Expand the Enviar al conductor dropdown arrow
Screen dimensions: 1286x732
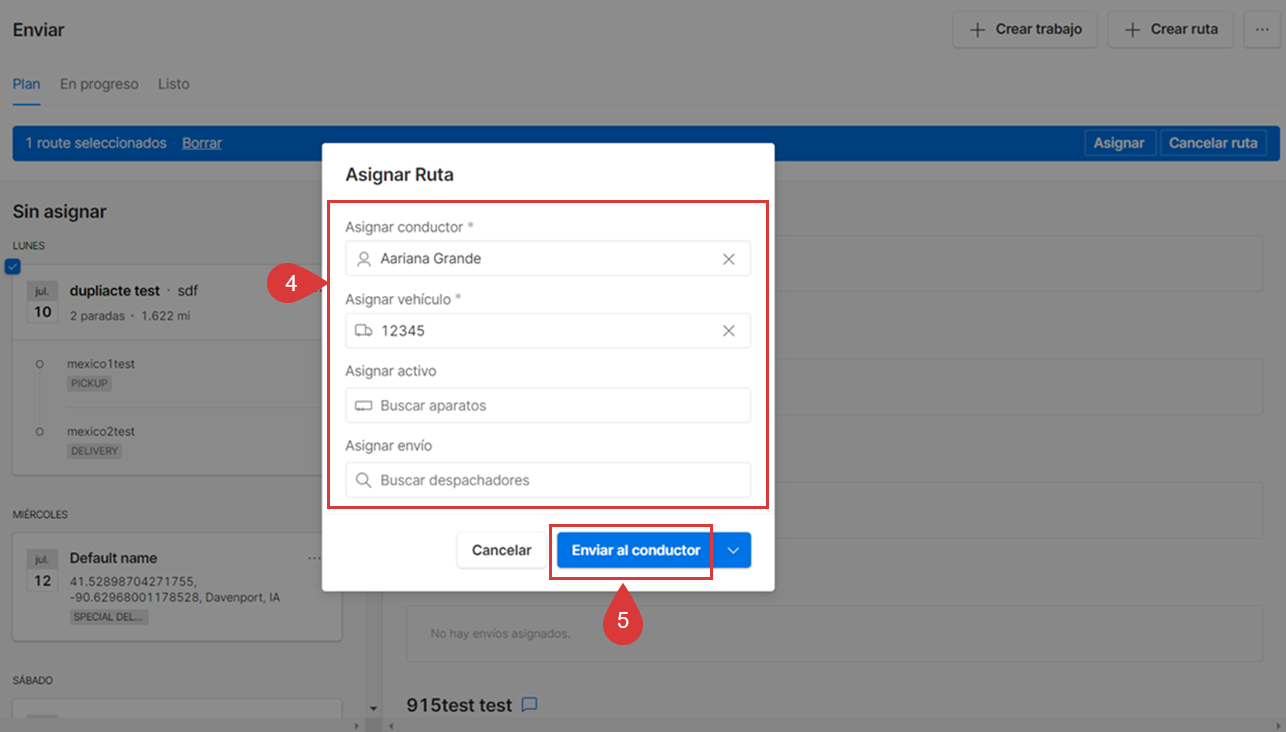tap(733, 550)
